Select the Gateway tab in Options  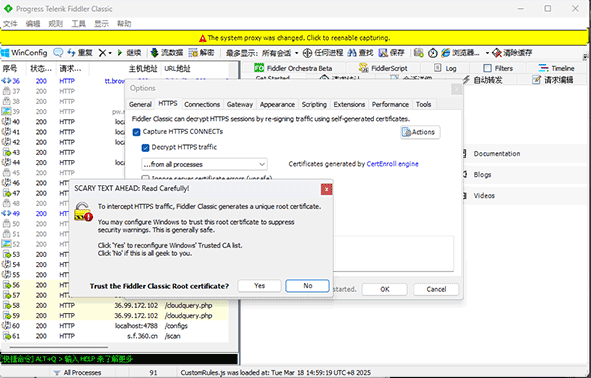pyautogui.click(x=240, y=104)
